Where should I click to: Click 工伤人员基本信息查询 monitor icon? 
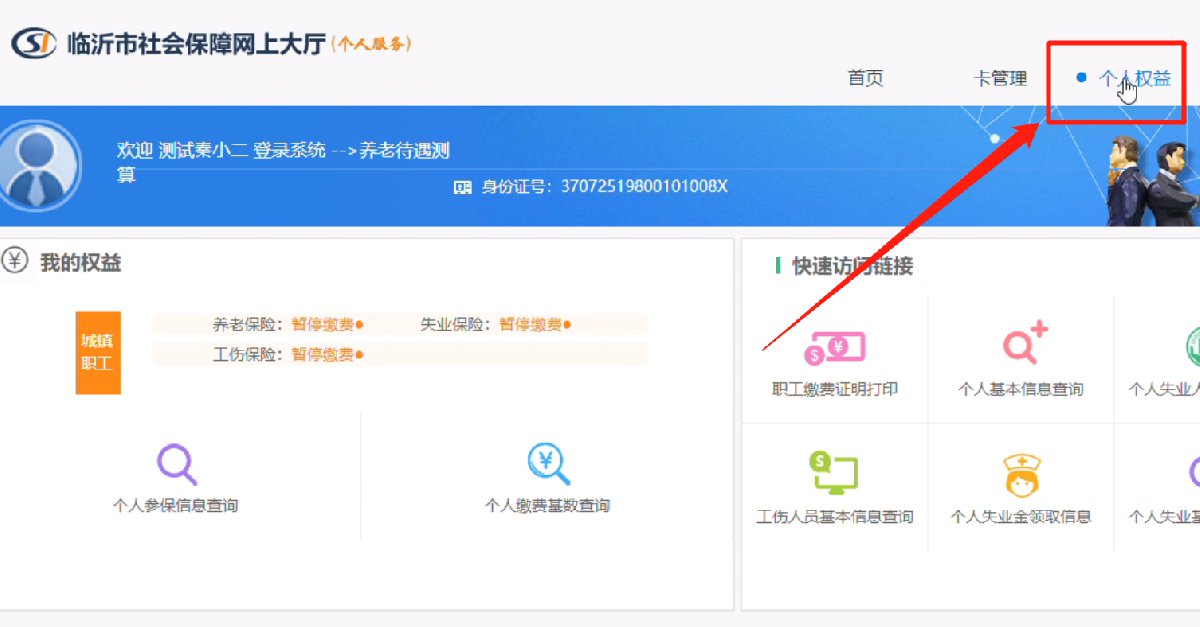point(835,473)
